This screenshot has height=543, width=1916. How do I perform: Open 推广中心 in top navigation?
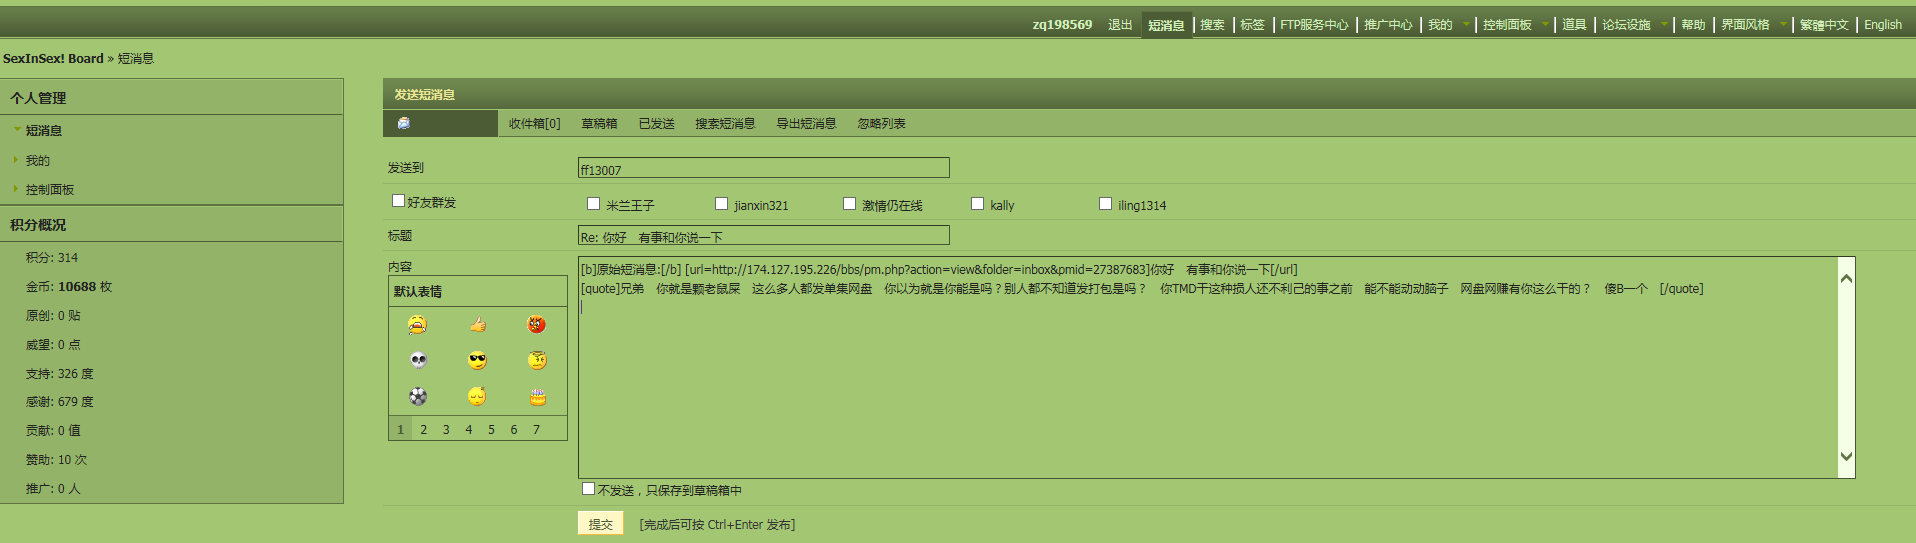pos(1388,25)
